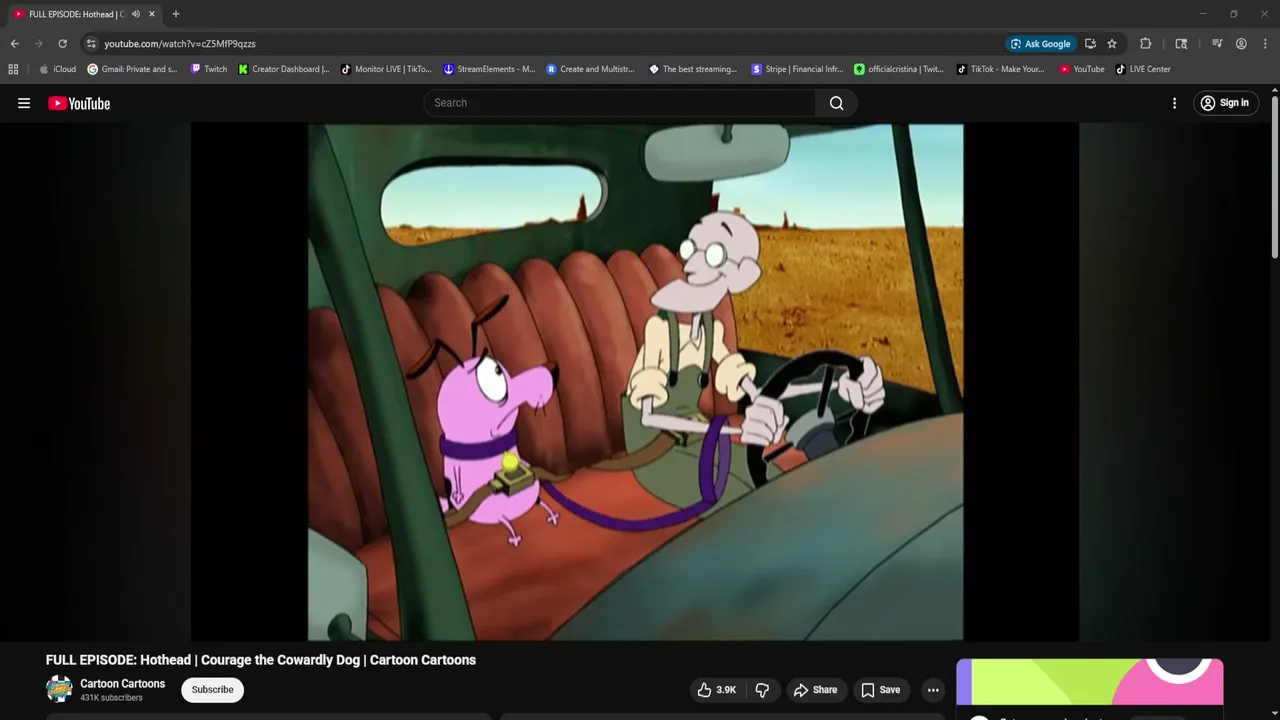
Task: Click the magnifier search button
Action: point(837,103)
